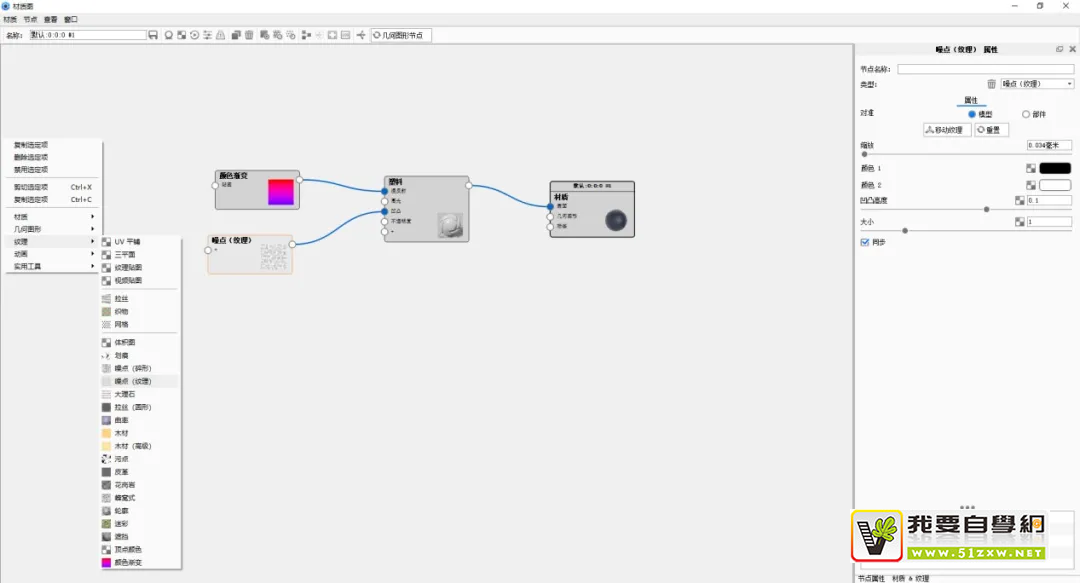1080x583 pixels.
Task: Click the 节点名称 input field
Action: [x=984, y=69]
